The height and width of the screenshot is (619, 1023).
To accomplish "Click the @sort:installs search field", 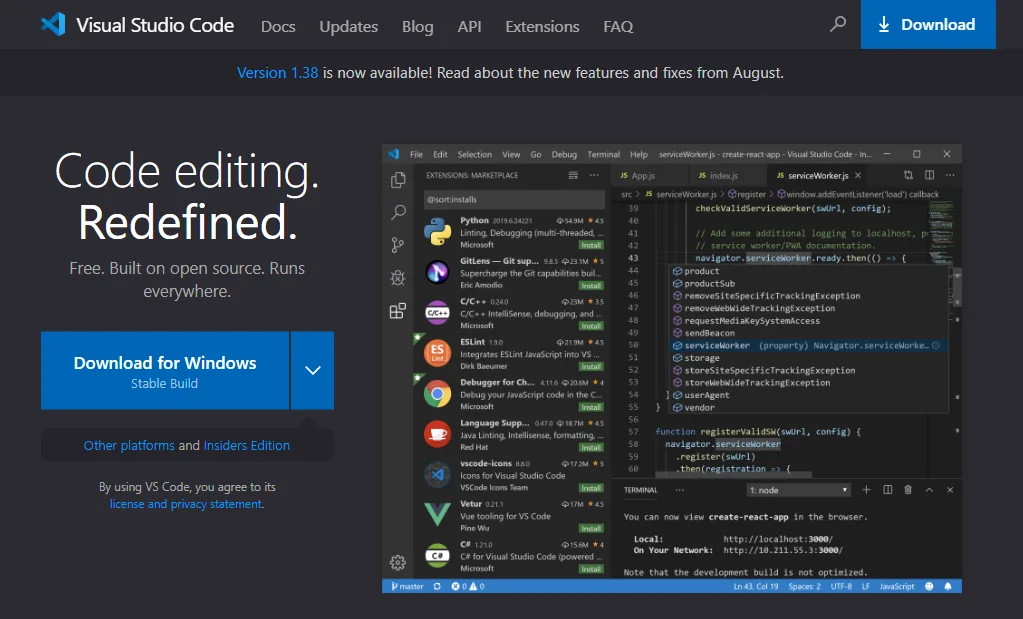I will (x=514, y=200).
